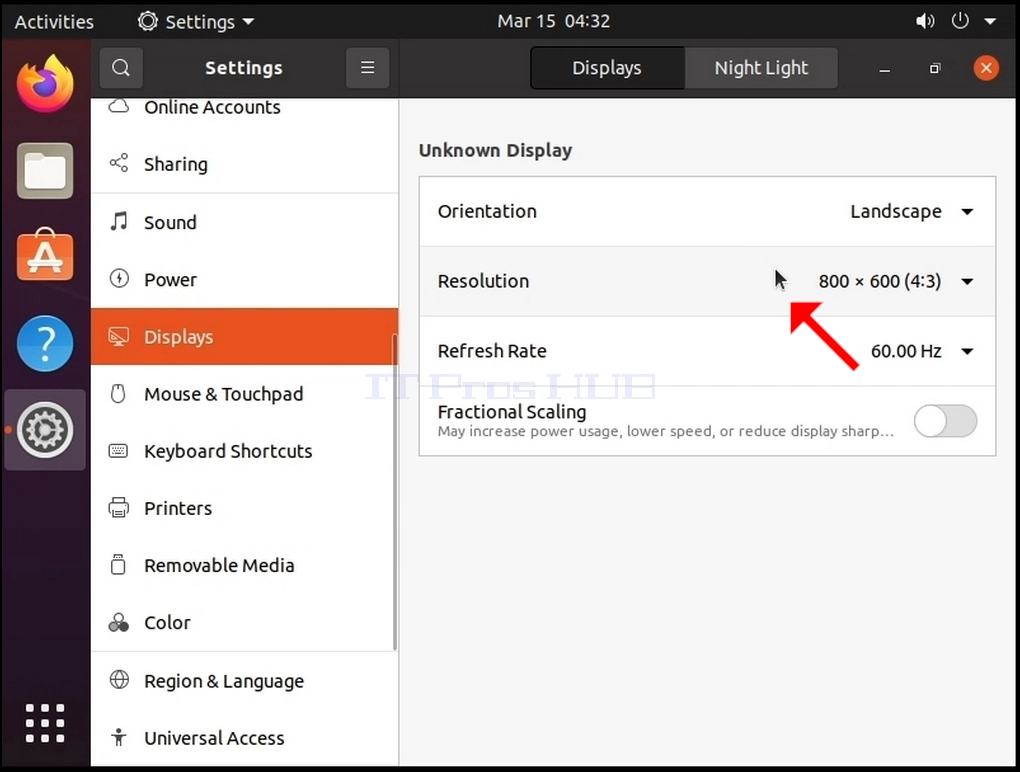Screen dimensions: 1020x772
Task: Open Power settings panel
Action: 245,279
